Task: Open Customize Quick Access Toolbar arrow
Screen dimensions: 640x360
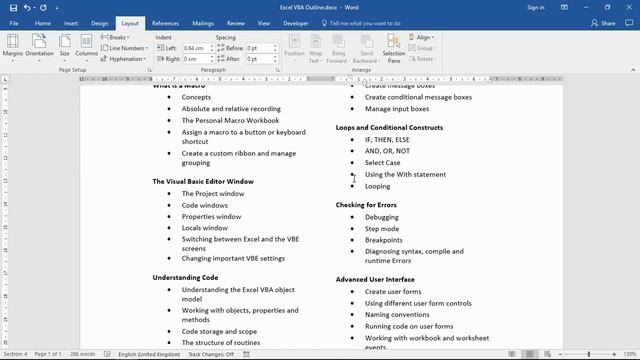Action: coord(57,8)
